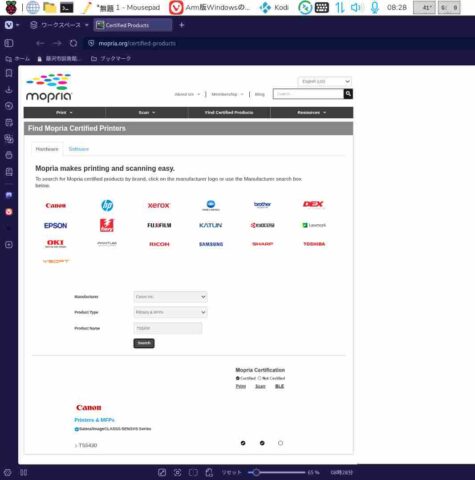Open the Downloads panel in sidebar
Image resolution: width=475 pixels, height=480 pixels.
coord(9,90)
